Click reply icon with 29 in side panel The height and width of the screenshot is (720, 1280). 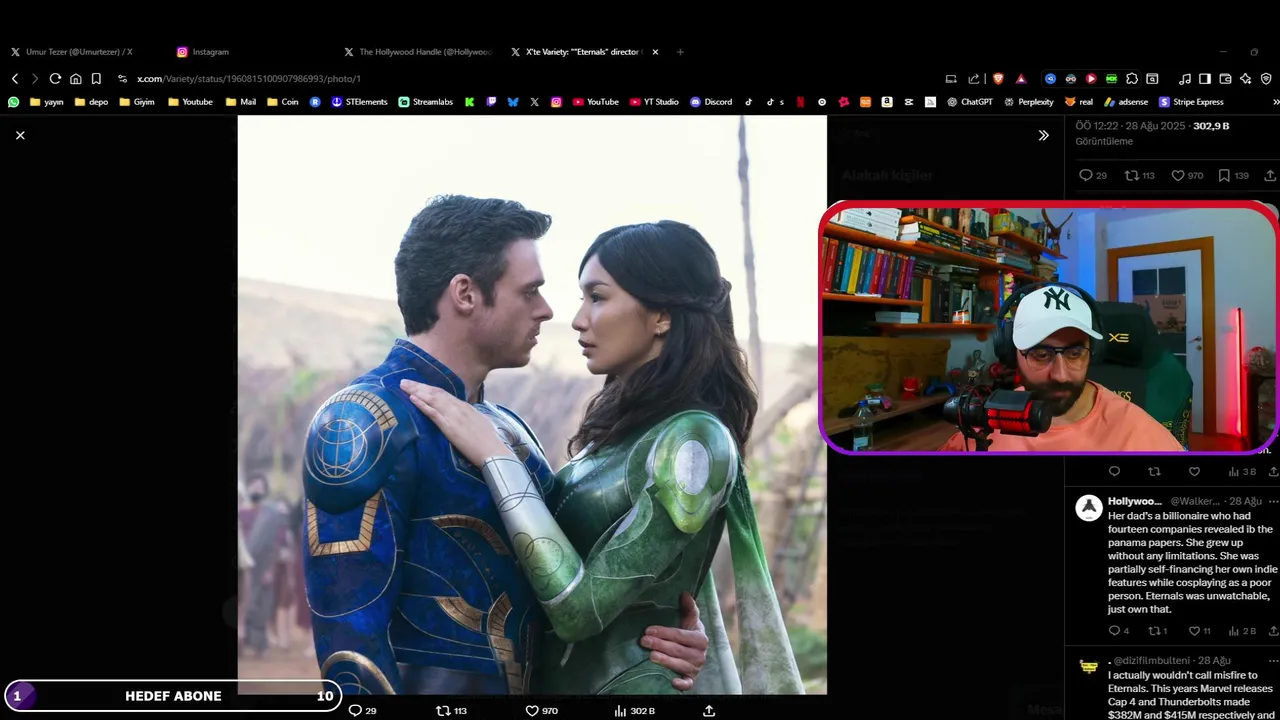(x=1084, y=175)
